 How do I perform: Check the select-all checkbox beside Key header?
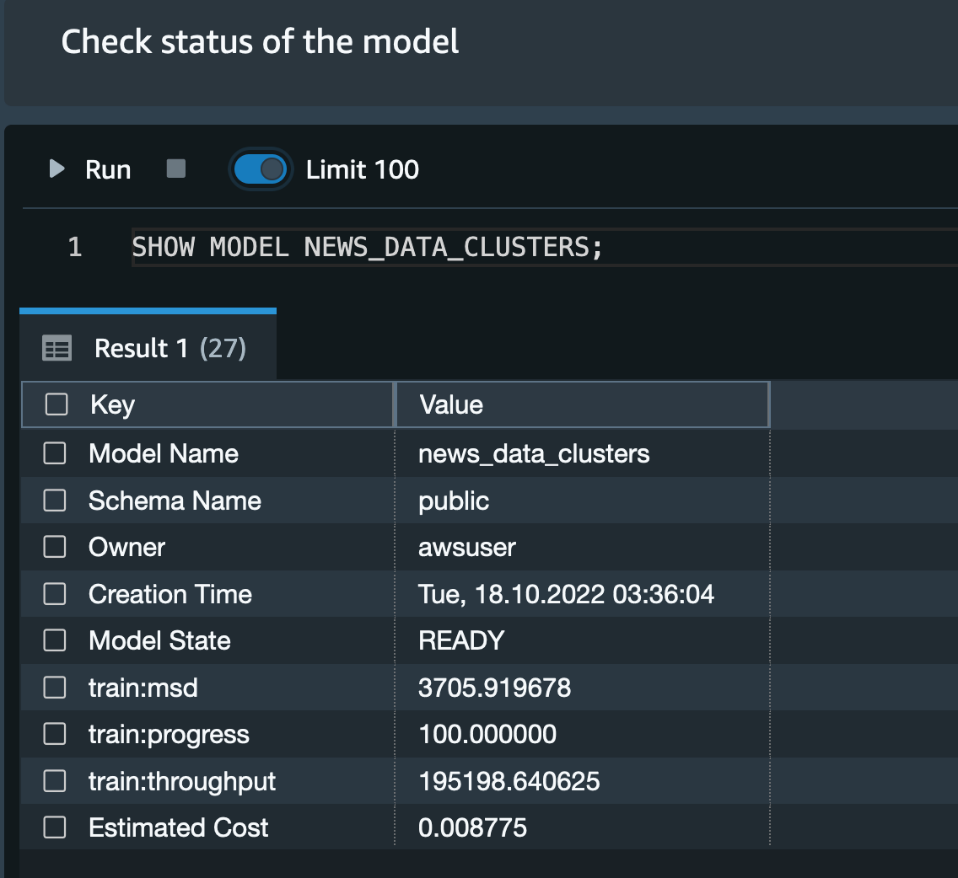click(x=56, y=404)
